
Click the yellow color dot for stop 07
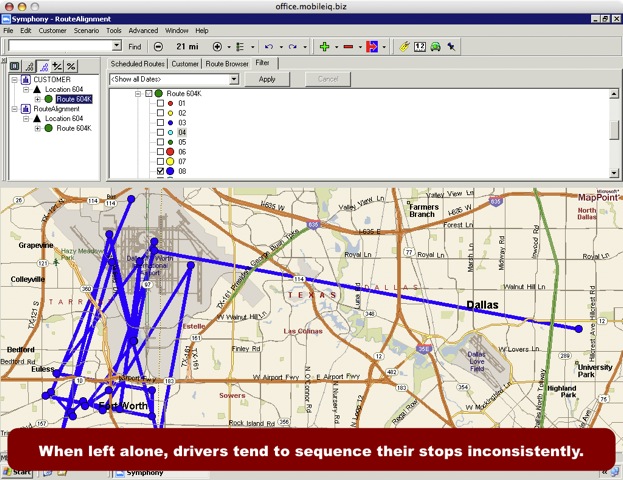171,161
